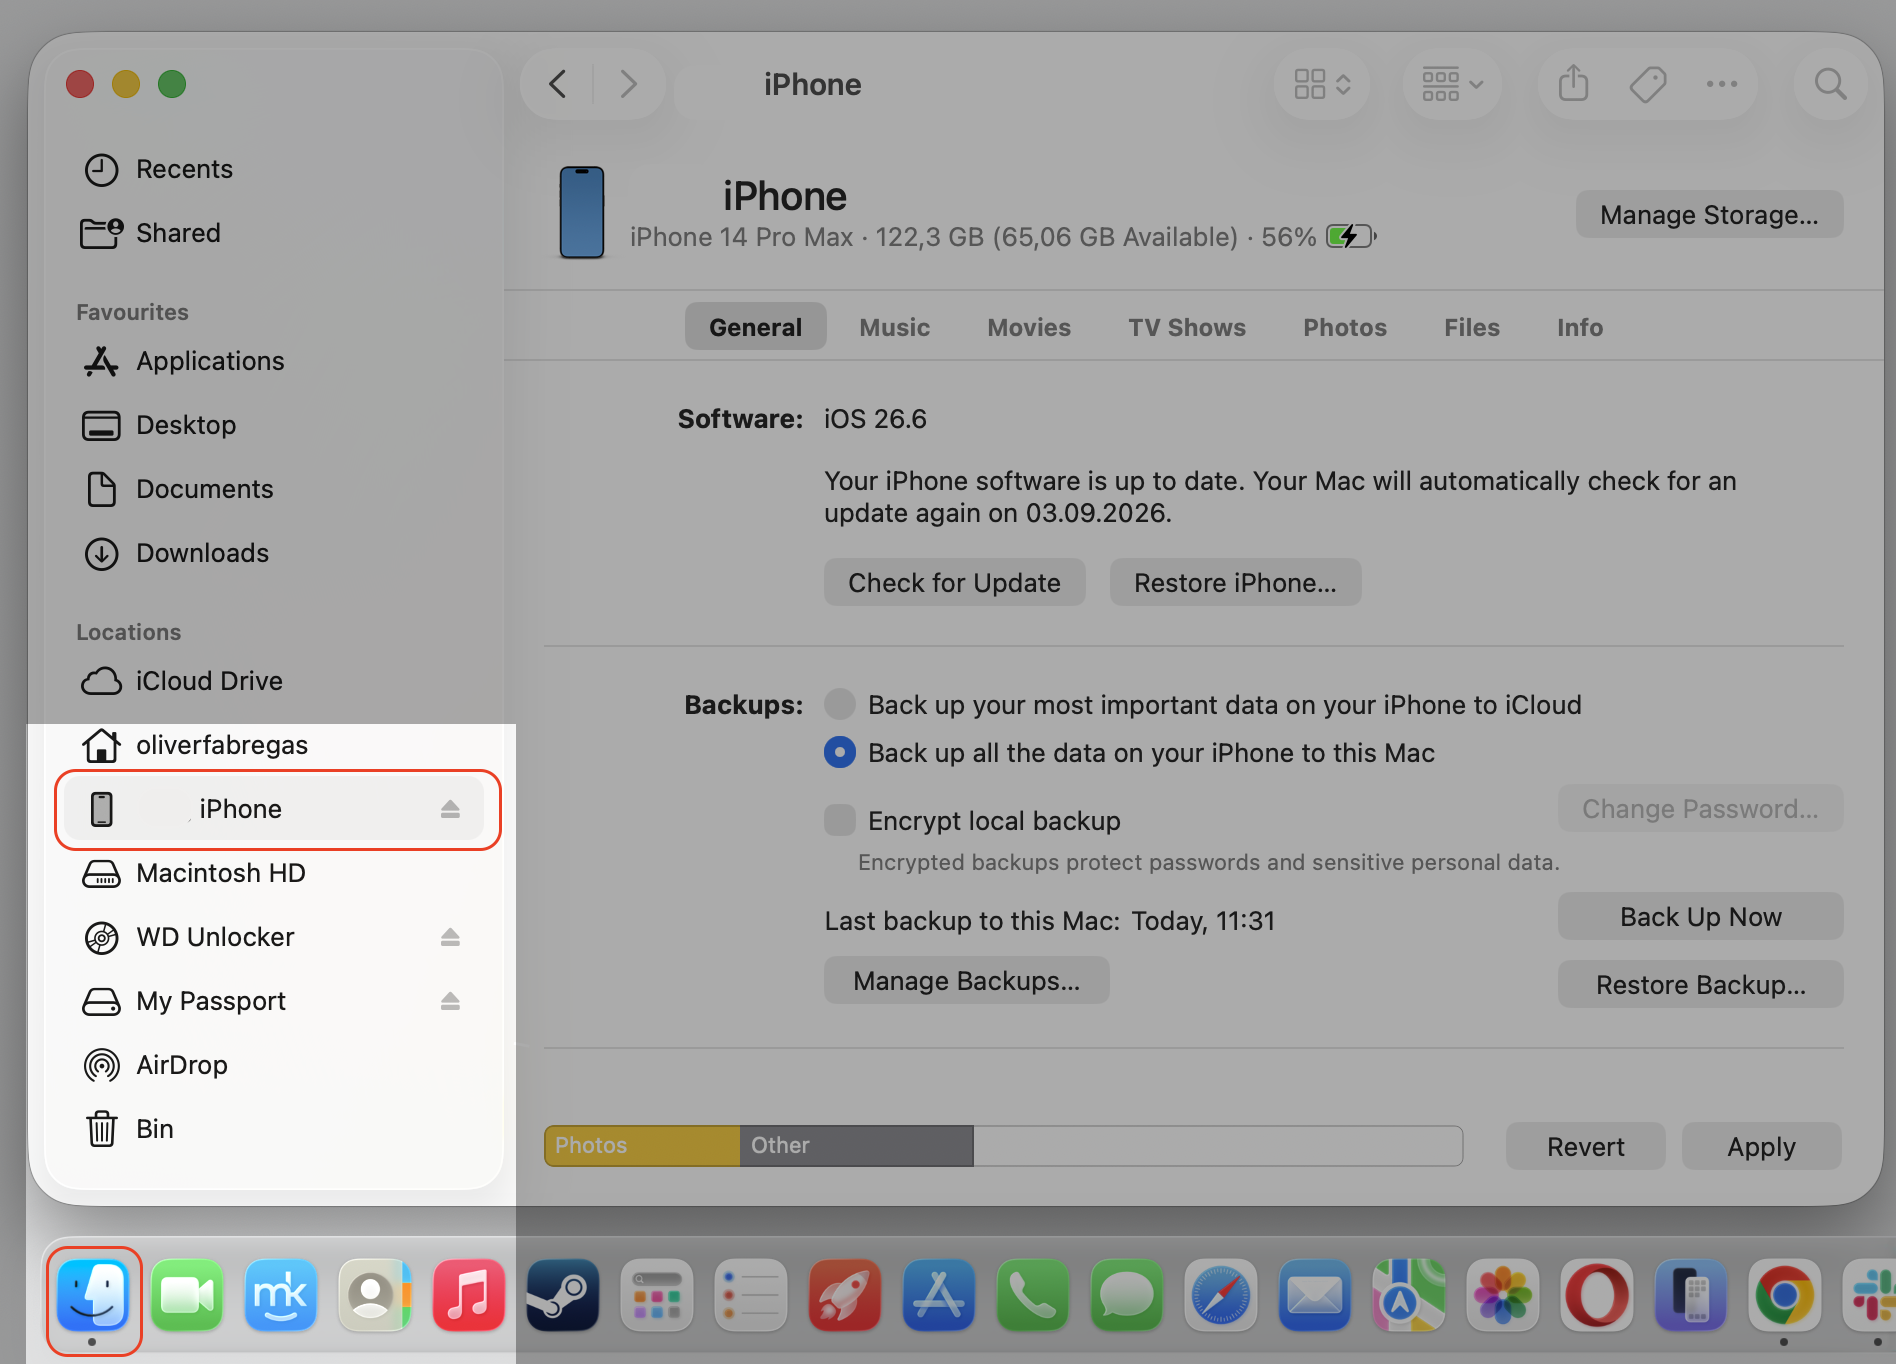Viewport: 1896px width, 1364px height.
Task: Open Opera from the Dock
Action: tap(1597, 1296)
